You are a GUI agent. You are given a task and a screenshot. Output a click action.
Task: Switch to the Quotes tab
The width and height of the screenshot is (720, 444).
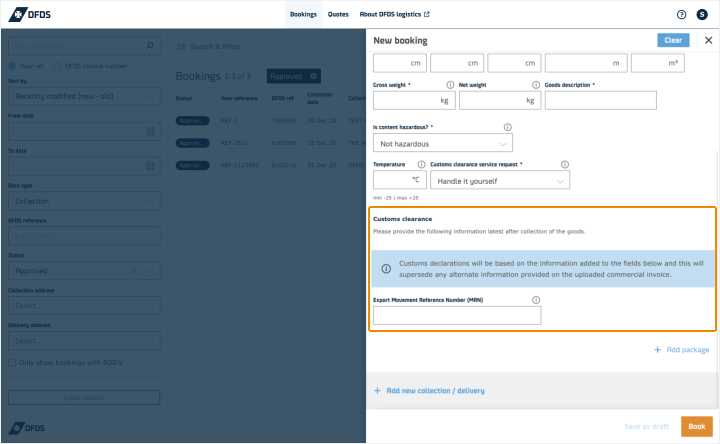click(338, 15)
